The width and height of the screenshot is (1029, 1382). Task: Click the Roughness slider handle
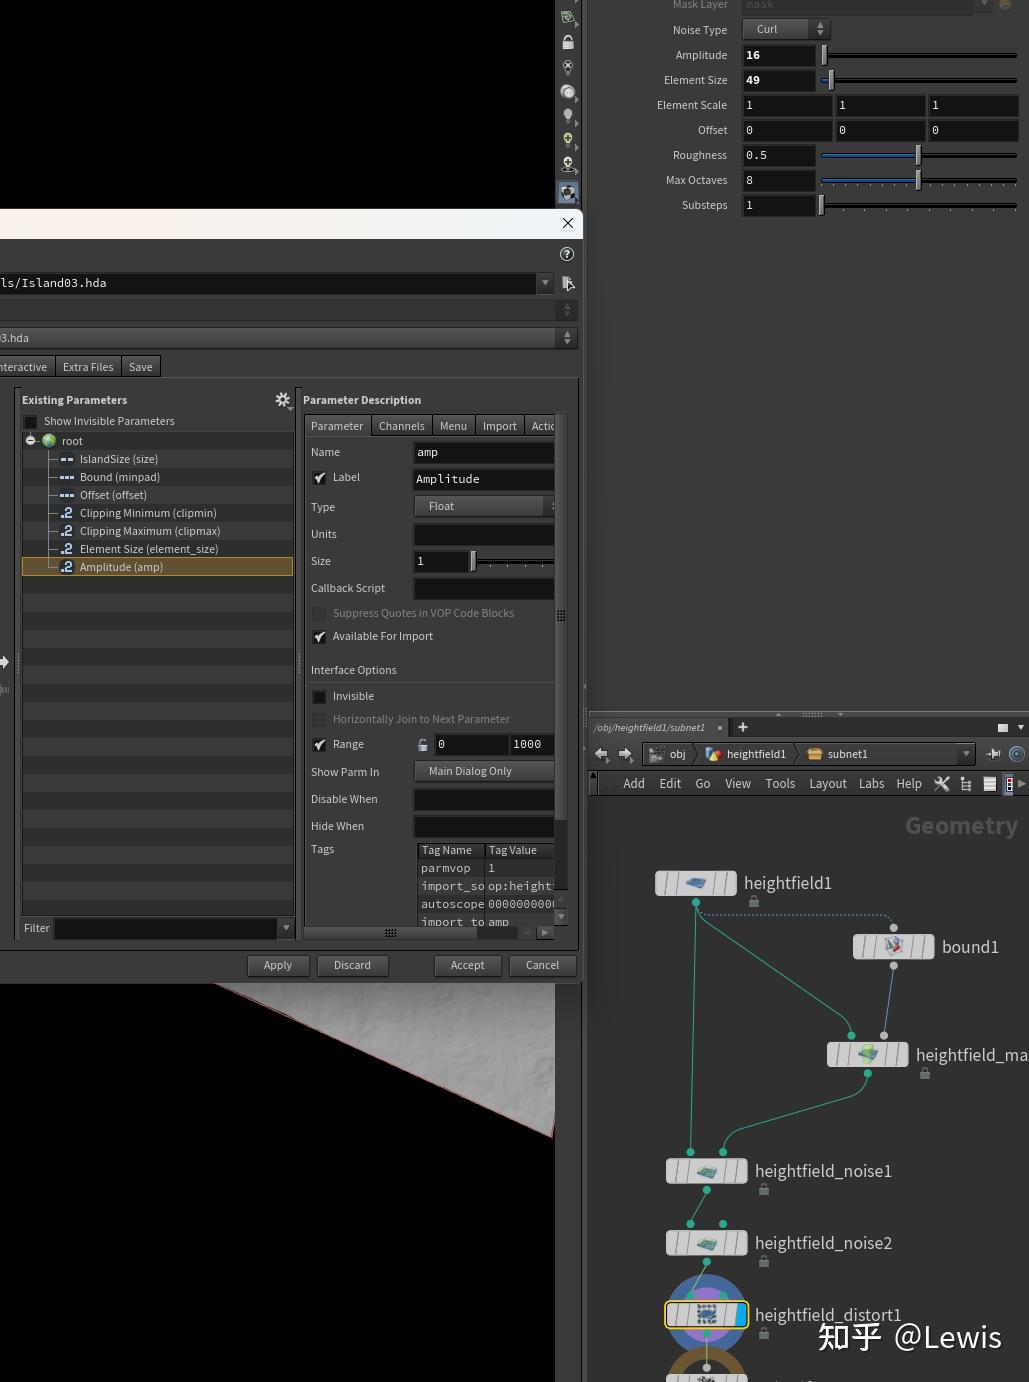click(x=916, y=155)
